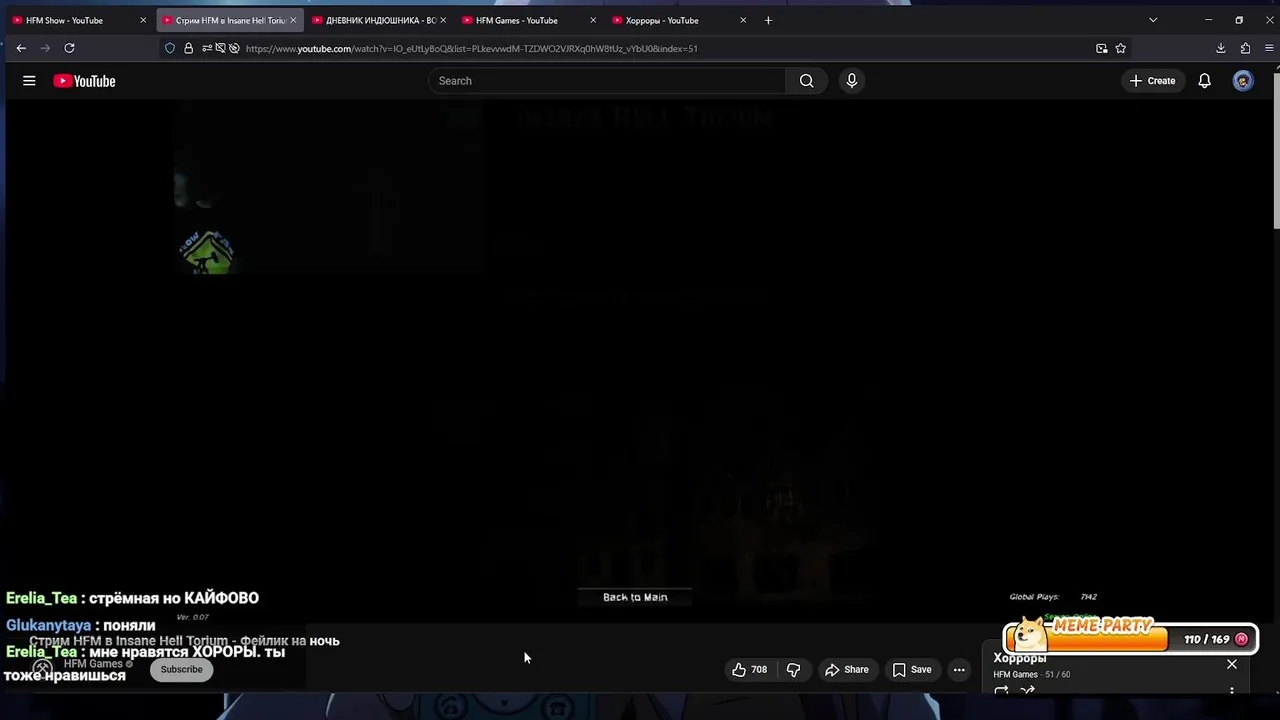
Task: Open the browser application menu
Action: pos(1269,48)
